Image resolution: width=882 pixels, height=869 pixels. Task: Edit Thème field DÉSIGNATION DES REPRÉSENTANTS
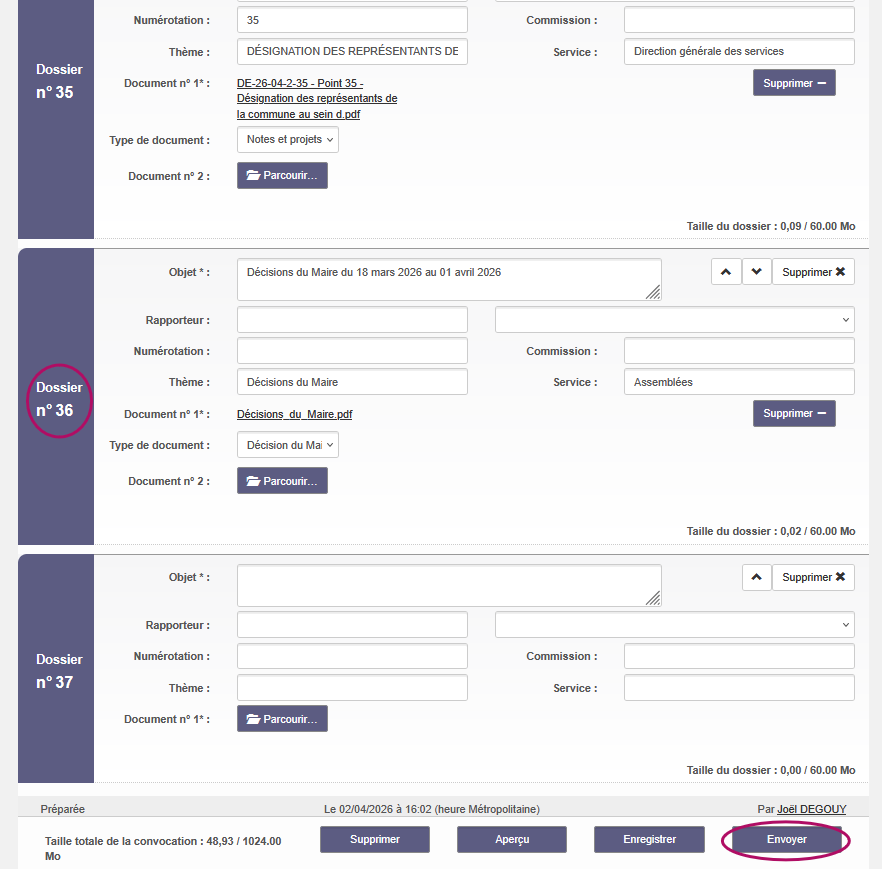352,51
